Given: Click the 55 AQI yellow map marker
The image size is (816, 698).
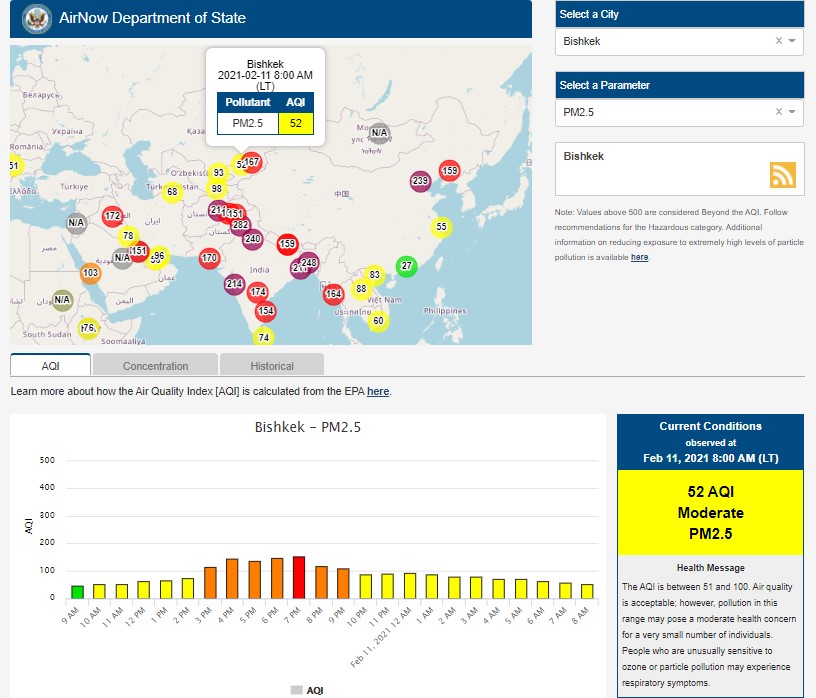Looking at the screenshot, I should (x=441, y=227).
